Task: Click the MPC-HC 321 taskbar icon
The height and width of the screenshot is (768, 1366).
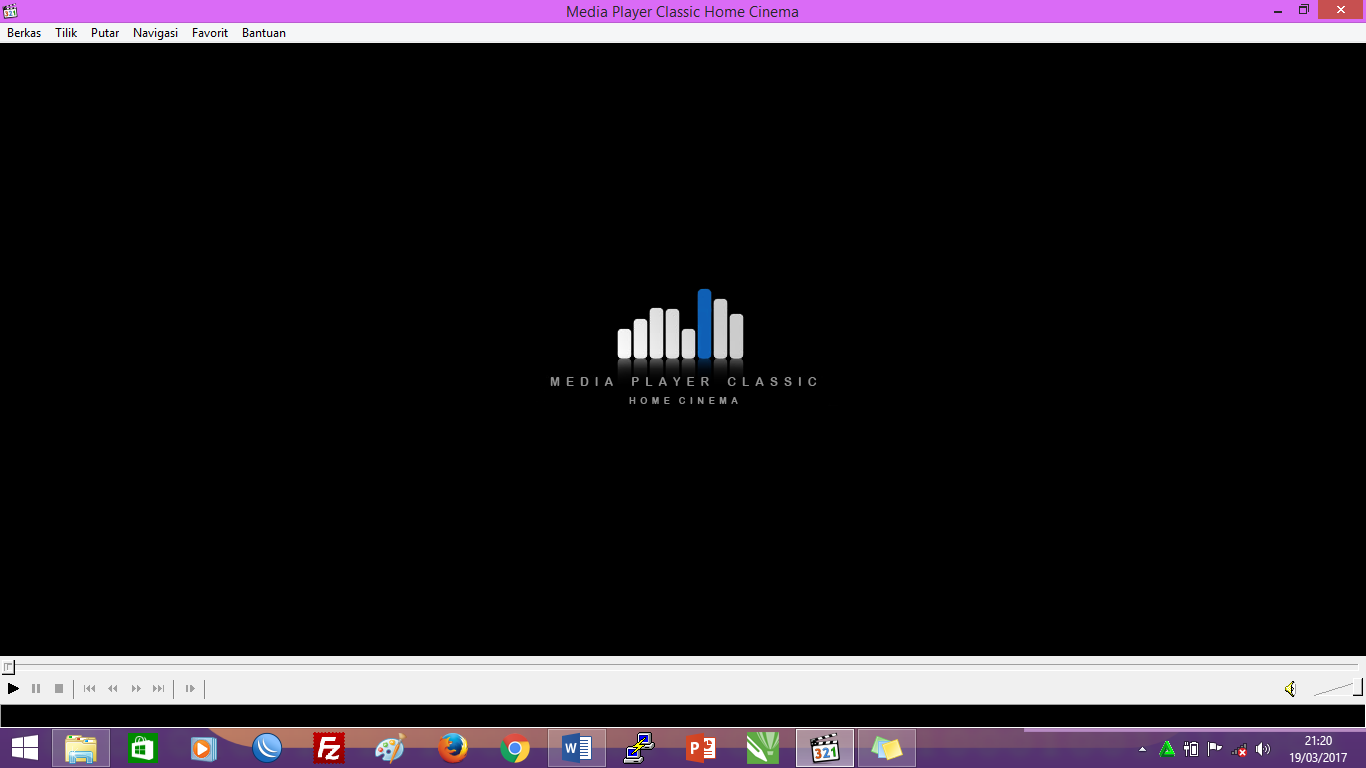Action: click(825, 748)
